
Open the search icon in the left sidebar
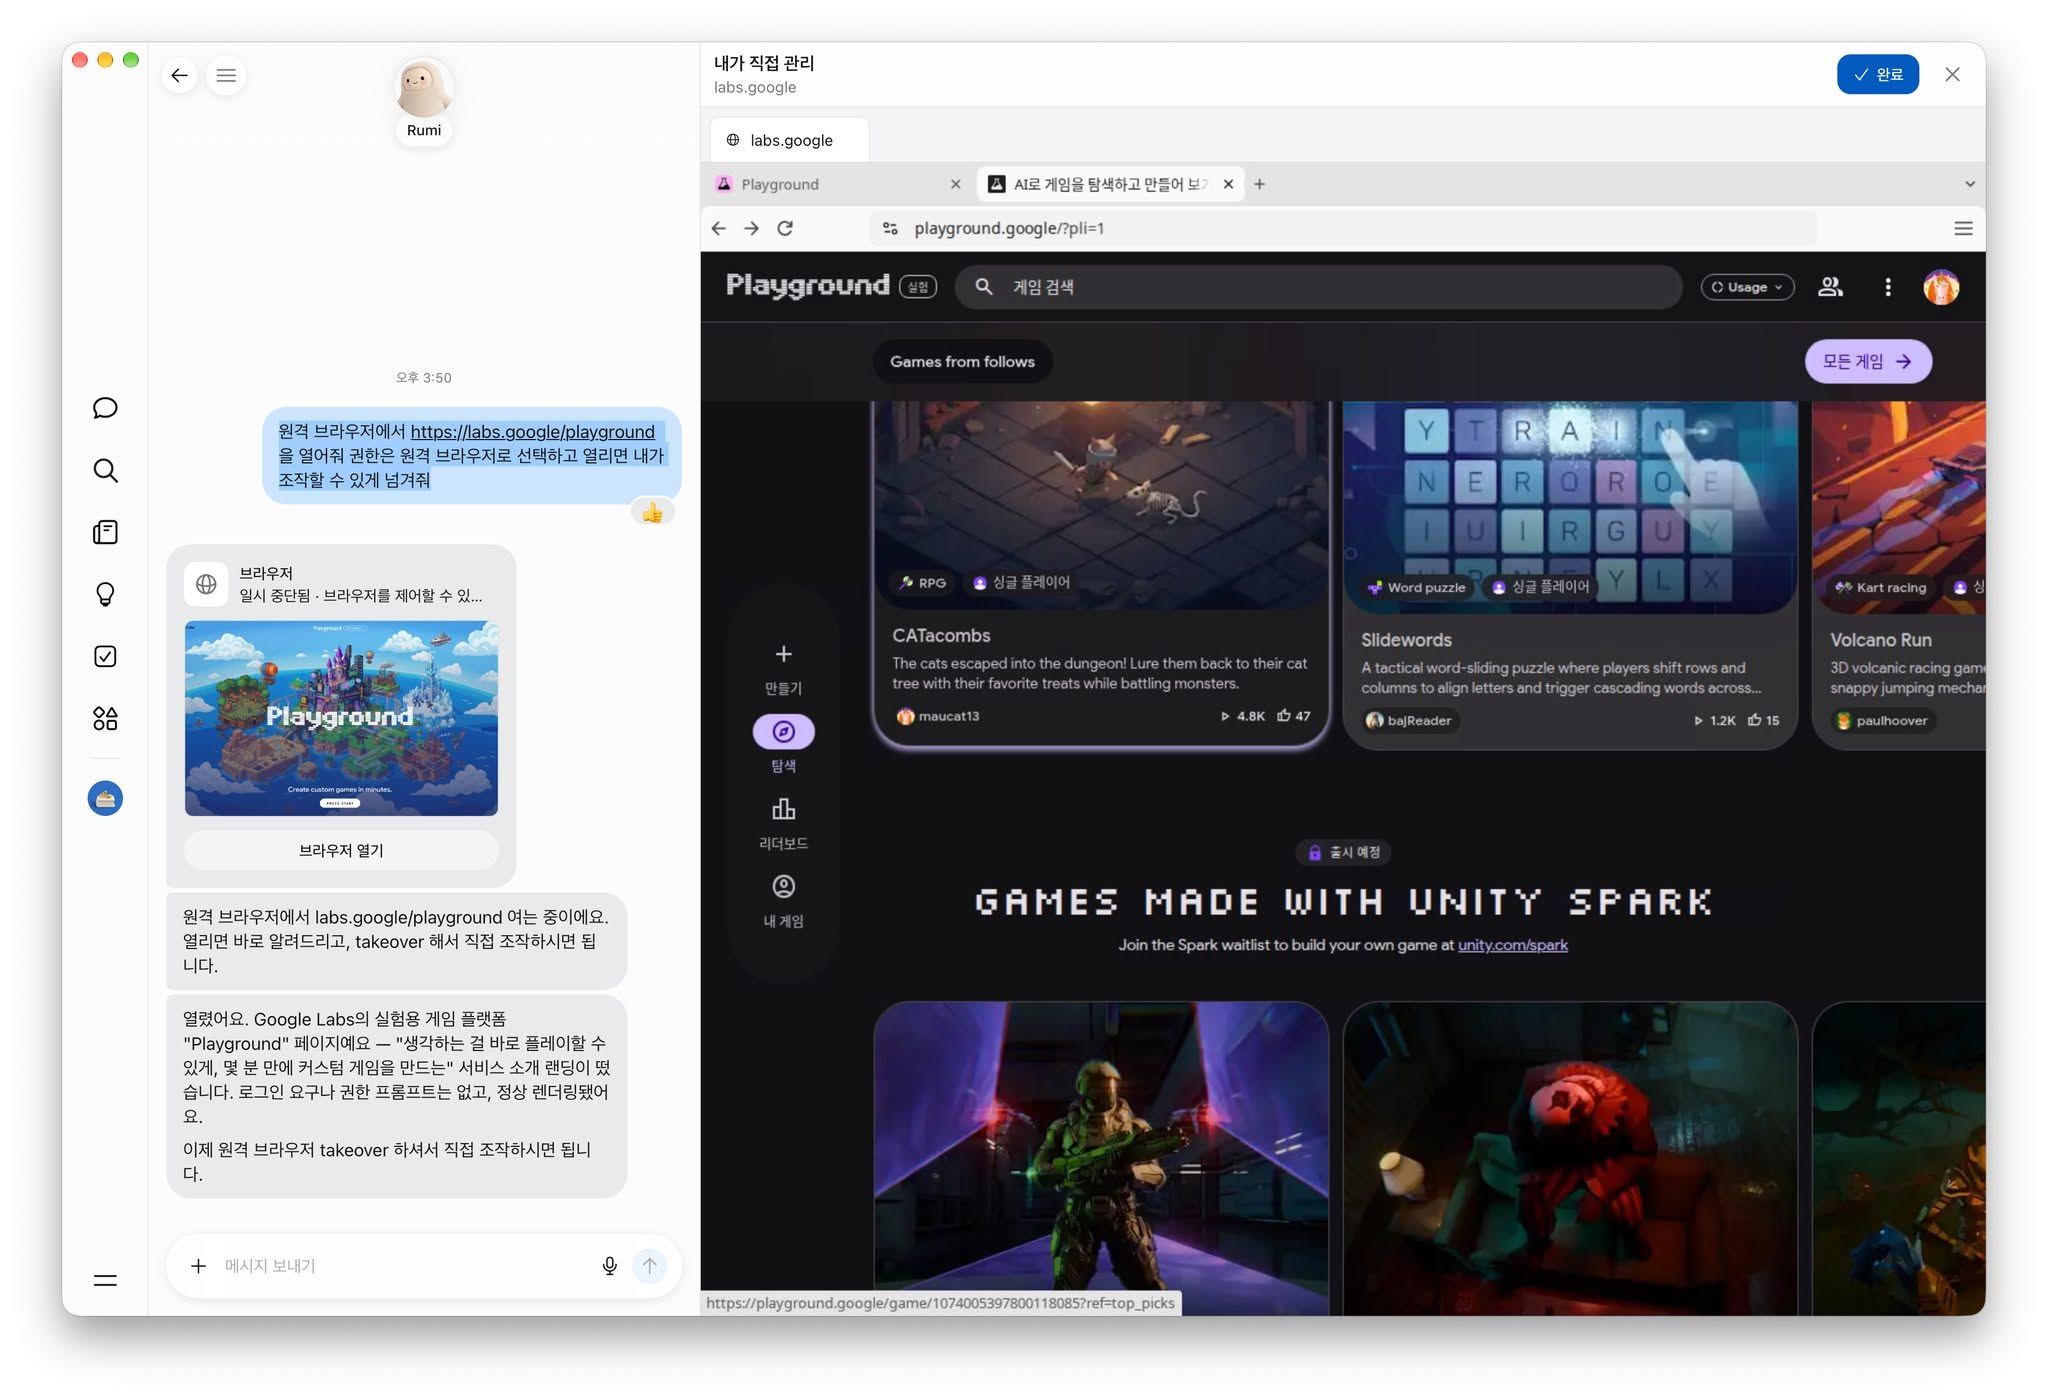[105, 470]
